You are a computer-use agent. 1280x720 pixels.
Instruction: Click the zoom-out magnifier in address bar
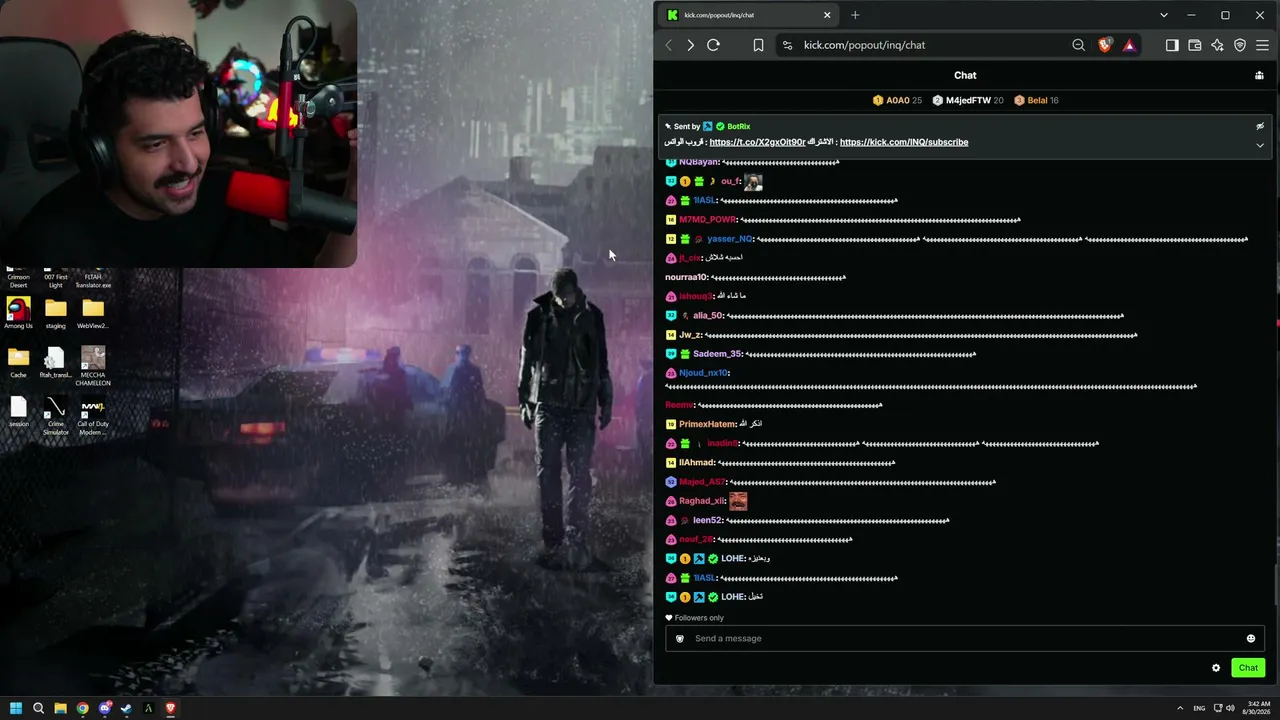(x=1078, y=45)
